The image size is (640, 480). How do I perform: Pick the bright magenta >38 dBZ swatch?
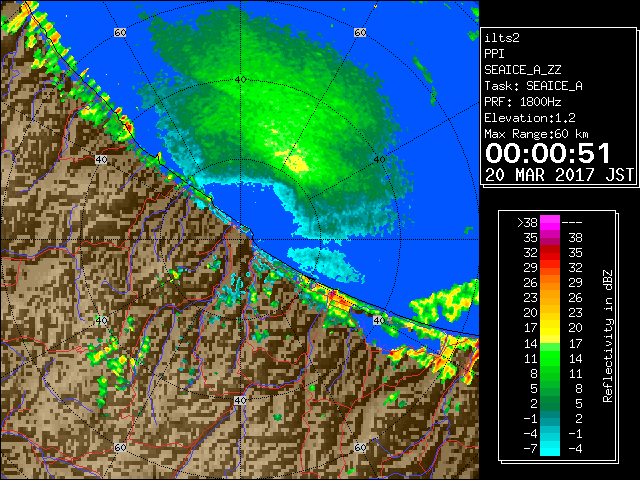pos(550,223)
